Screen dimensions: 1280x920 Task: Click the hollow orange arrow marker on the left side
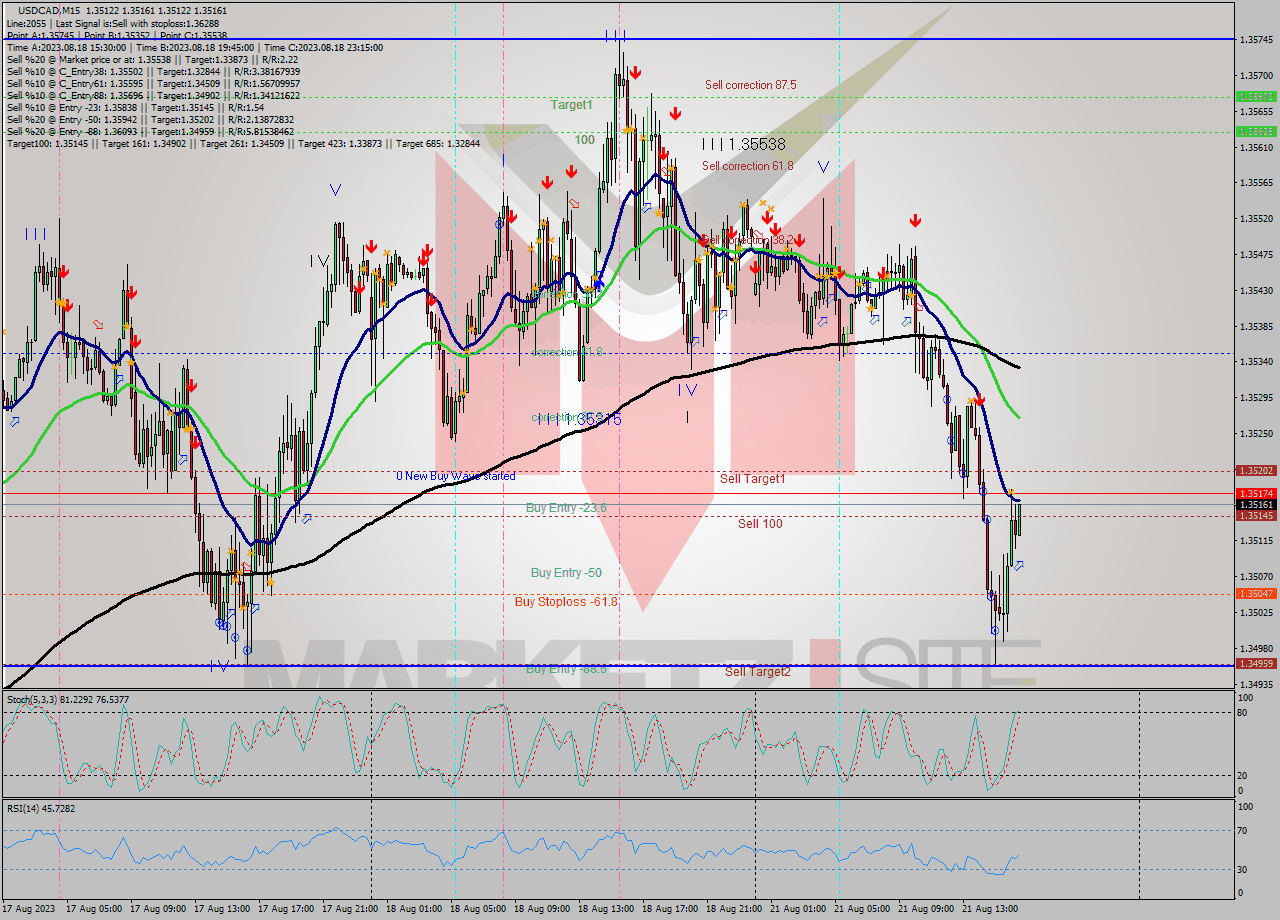97,324
